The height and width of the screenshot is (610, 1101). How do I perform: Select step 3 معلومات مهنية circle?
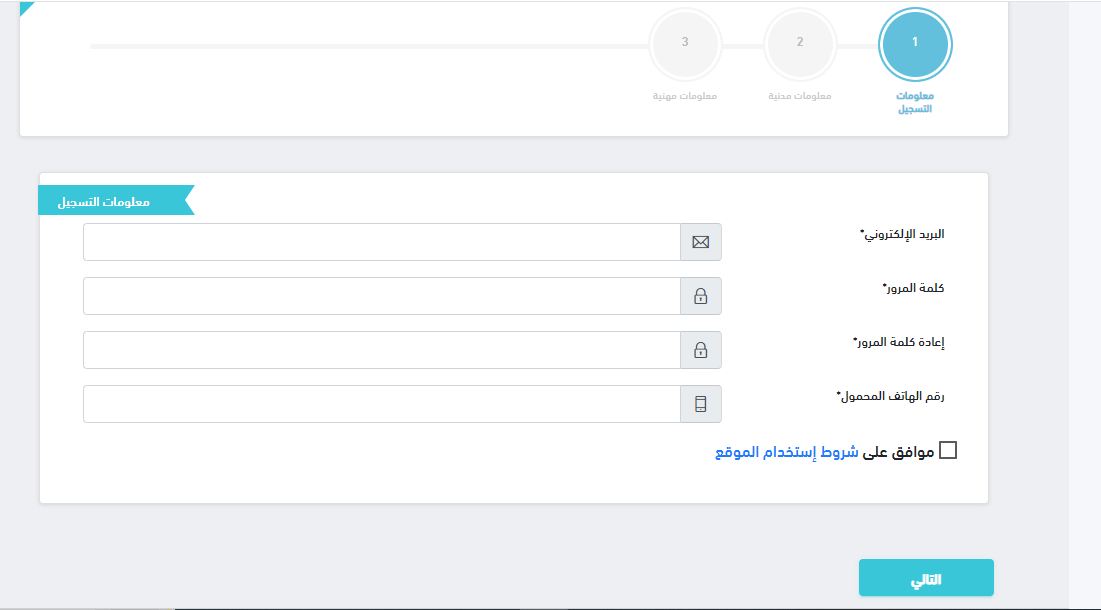pos(685,44)
